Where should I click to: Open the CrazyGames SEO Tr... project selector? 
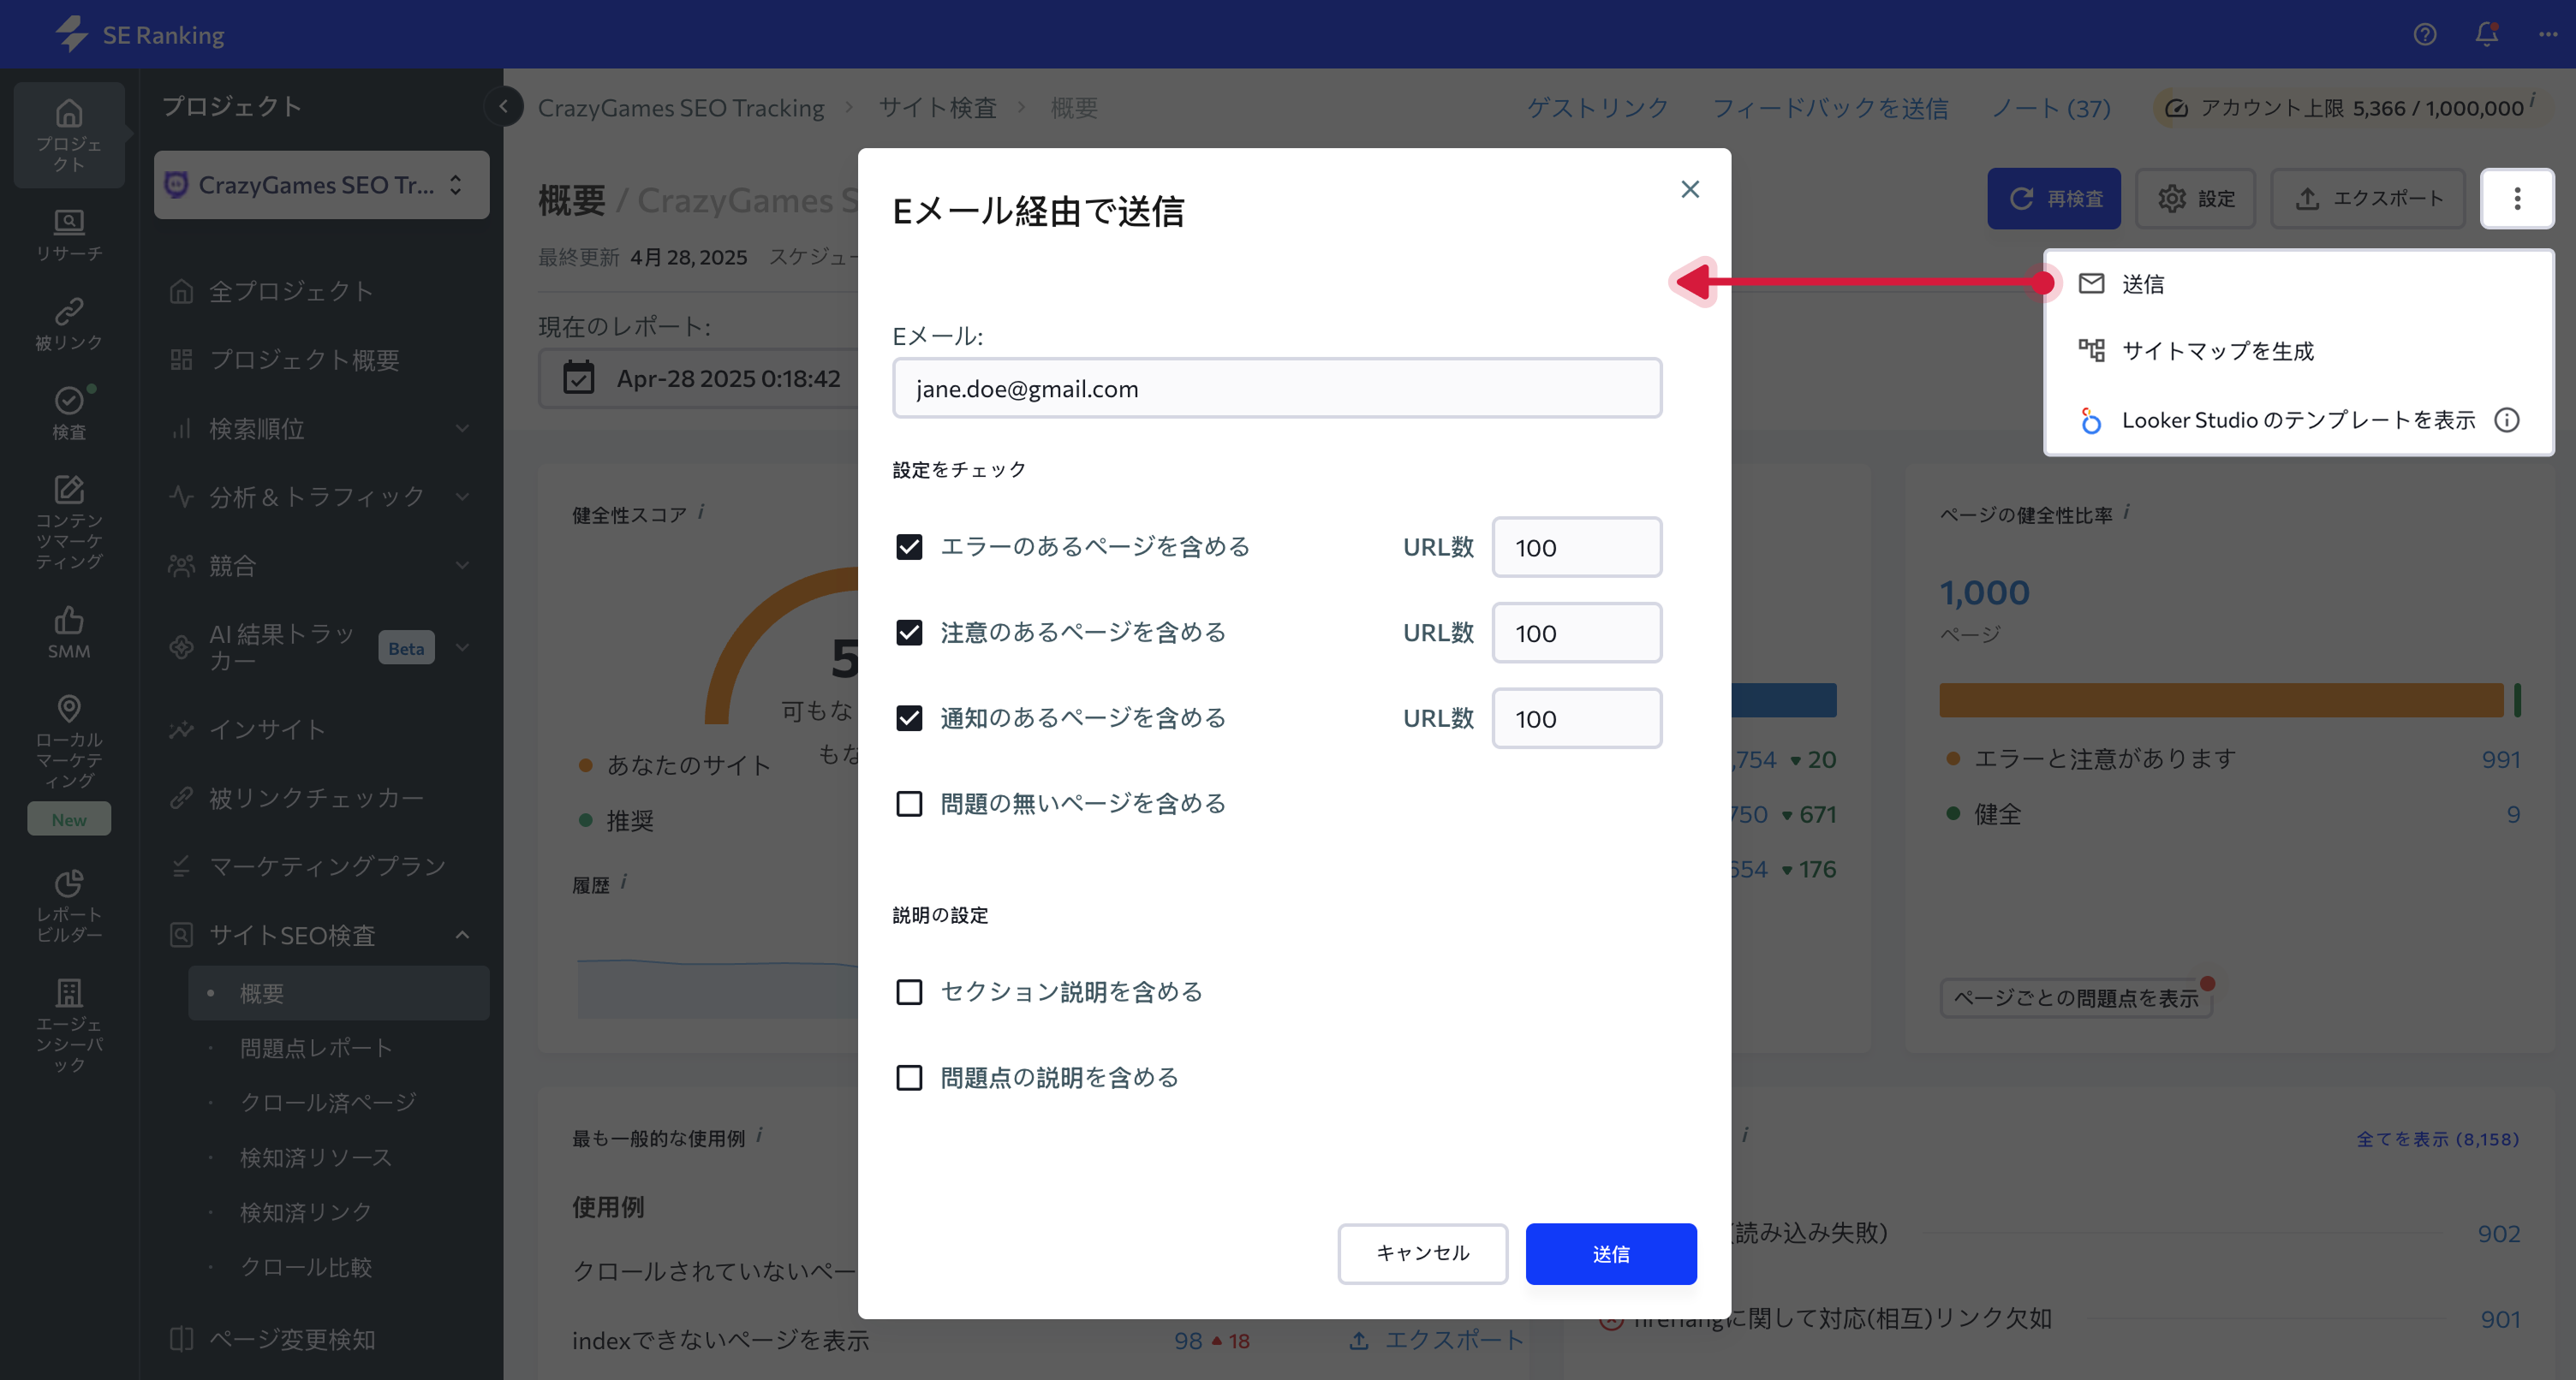point(321,184)
